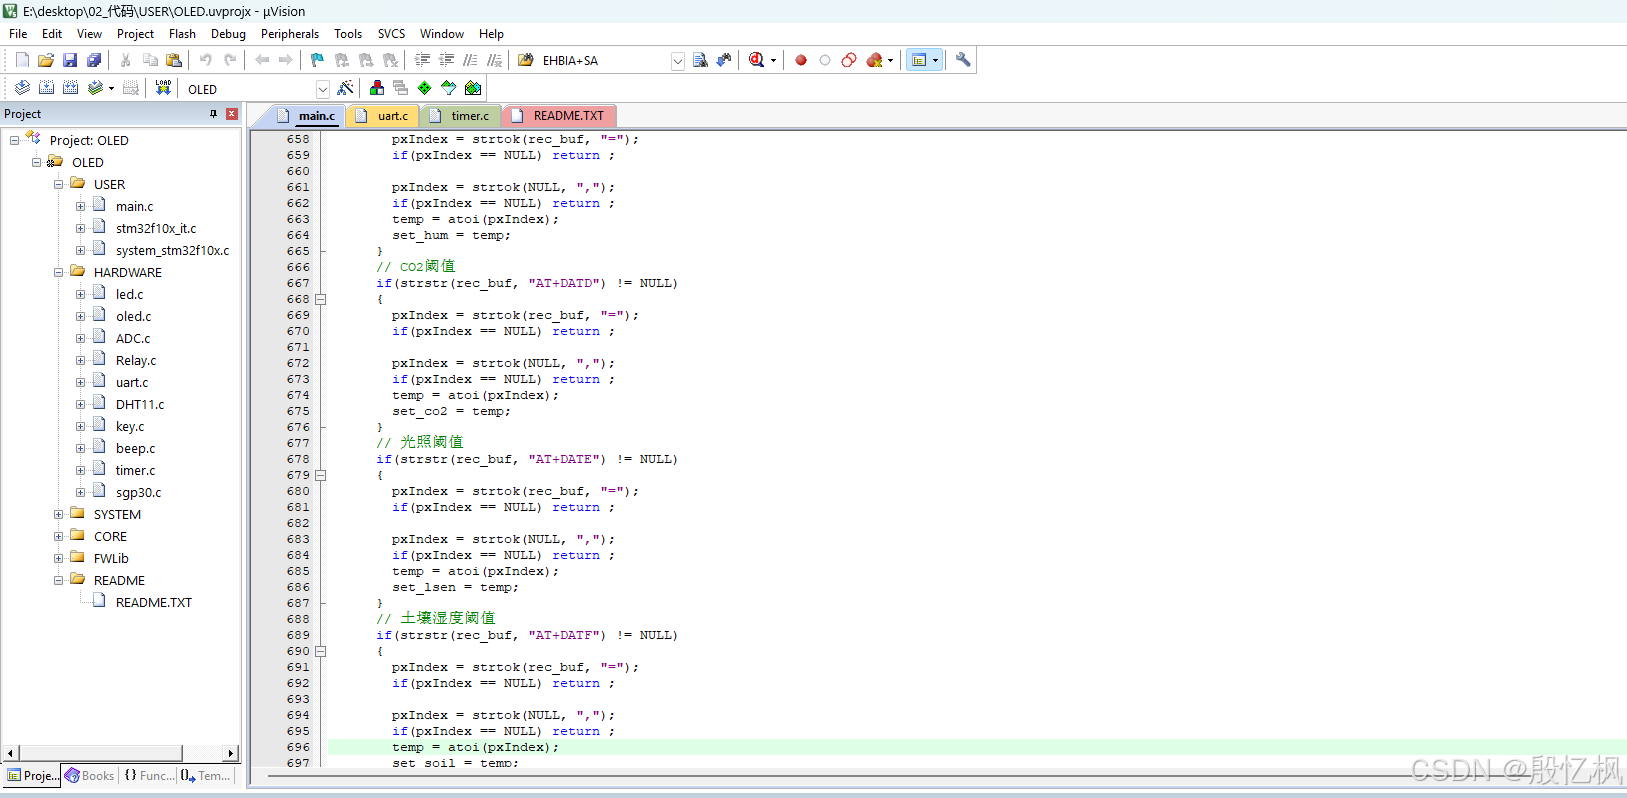This screenshot has width=1627, height=798.
Task: Navigate backwards with the left arrow icon
Action: pyautogui.click(x=262, y=60)
